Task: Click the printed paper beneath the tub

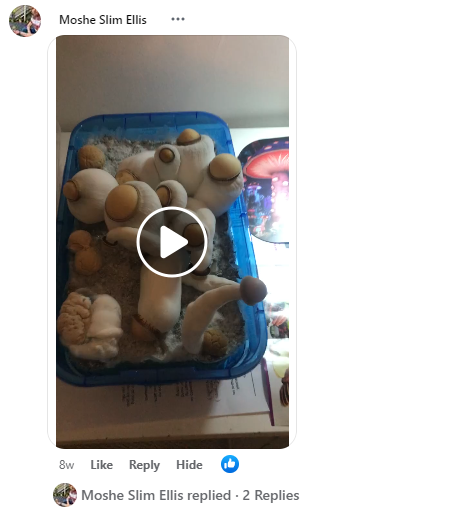Action: click(187, 398)
